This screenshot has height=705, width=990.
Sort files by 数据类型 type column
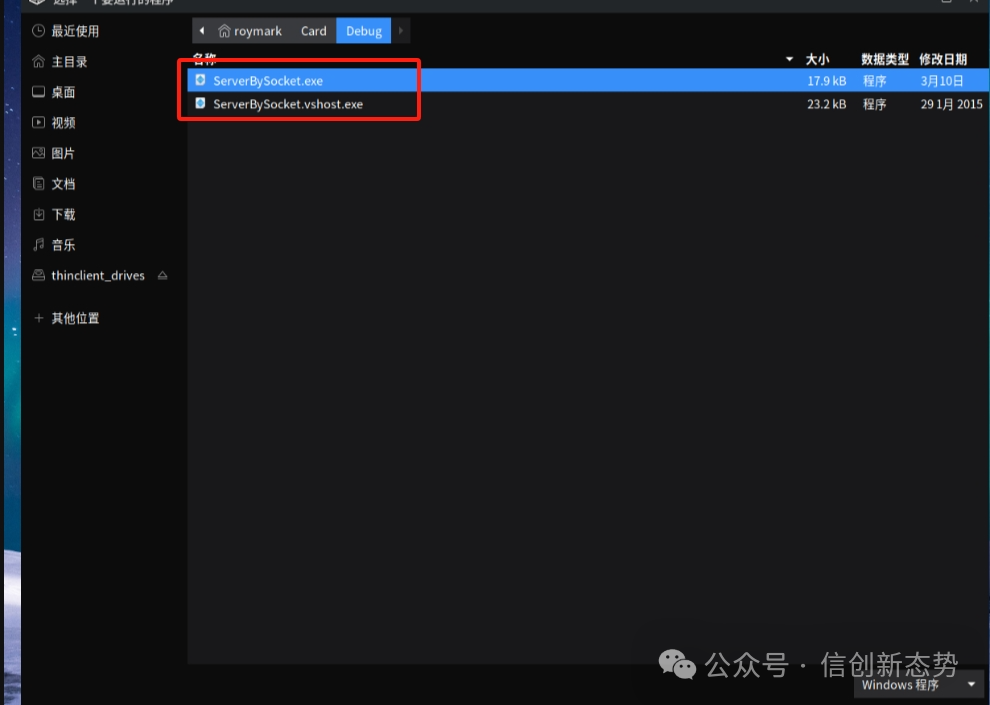click(x=885, y=59)
